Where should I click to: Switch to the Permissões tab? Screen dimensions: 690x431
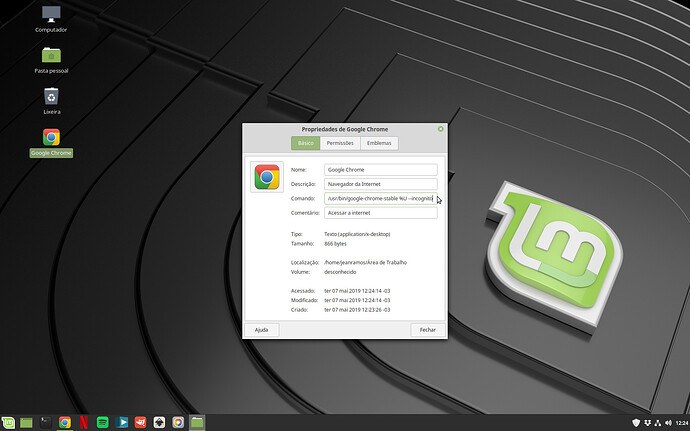click(x=340, y=143)
